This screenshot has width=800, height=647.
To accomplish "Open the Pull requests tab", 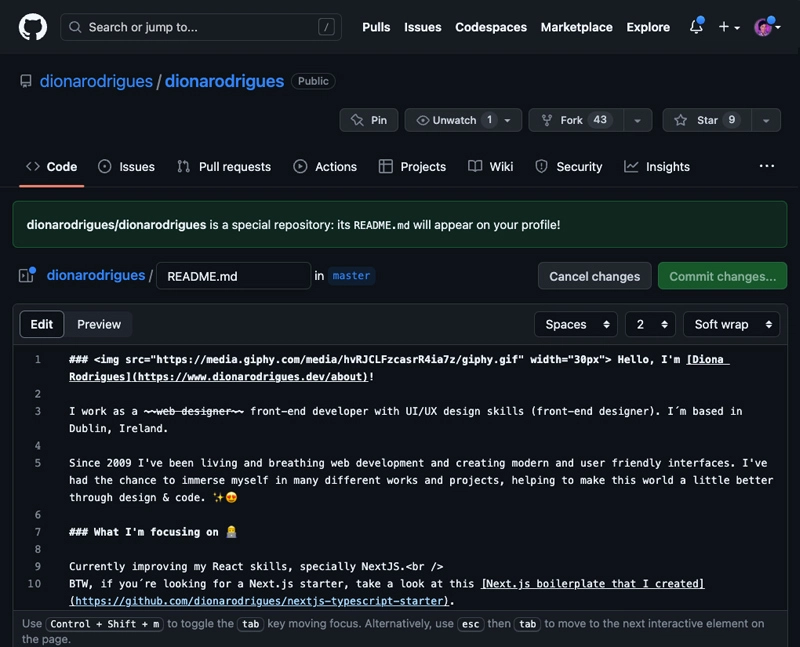I will 224,167.
